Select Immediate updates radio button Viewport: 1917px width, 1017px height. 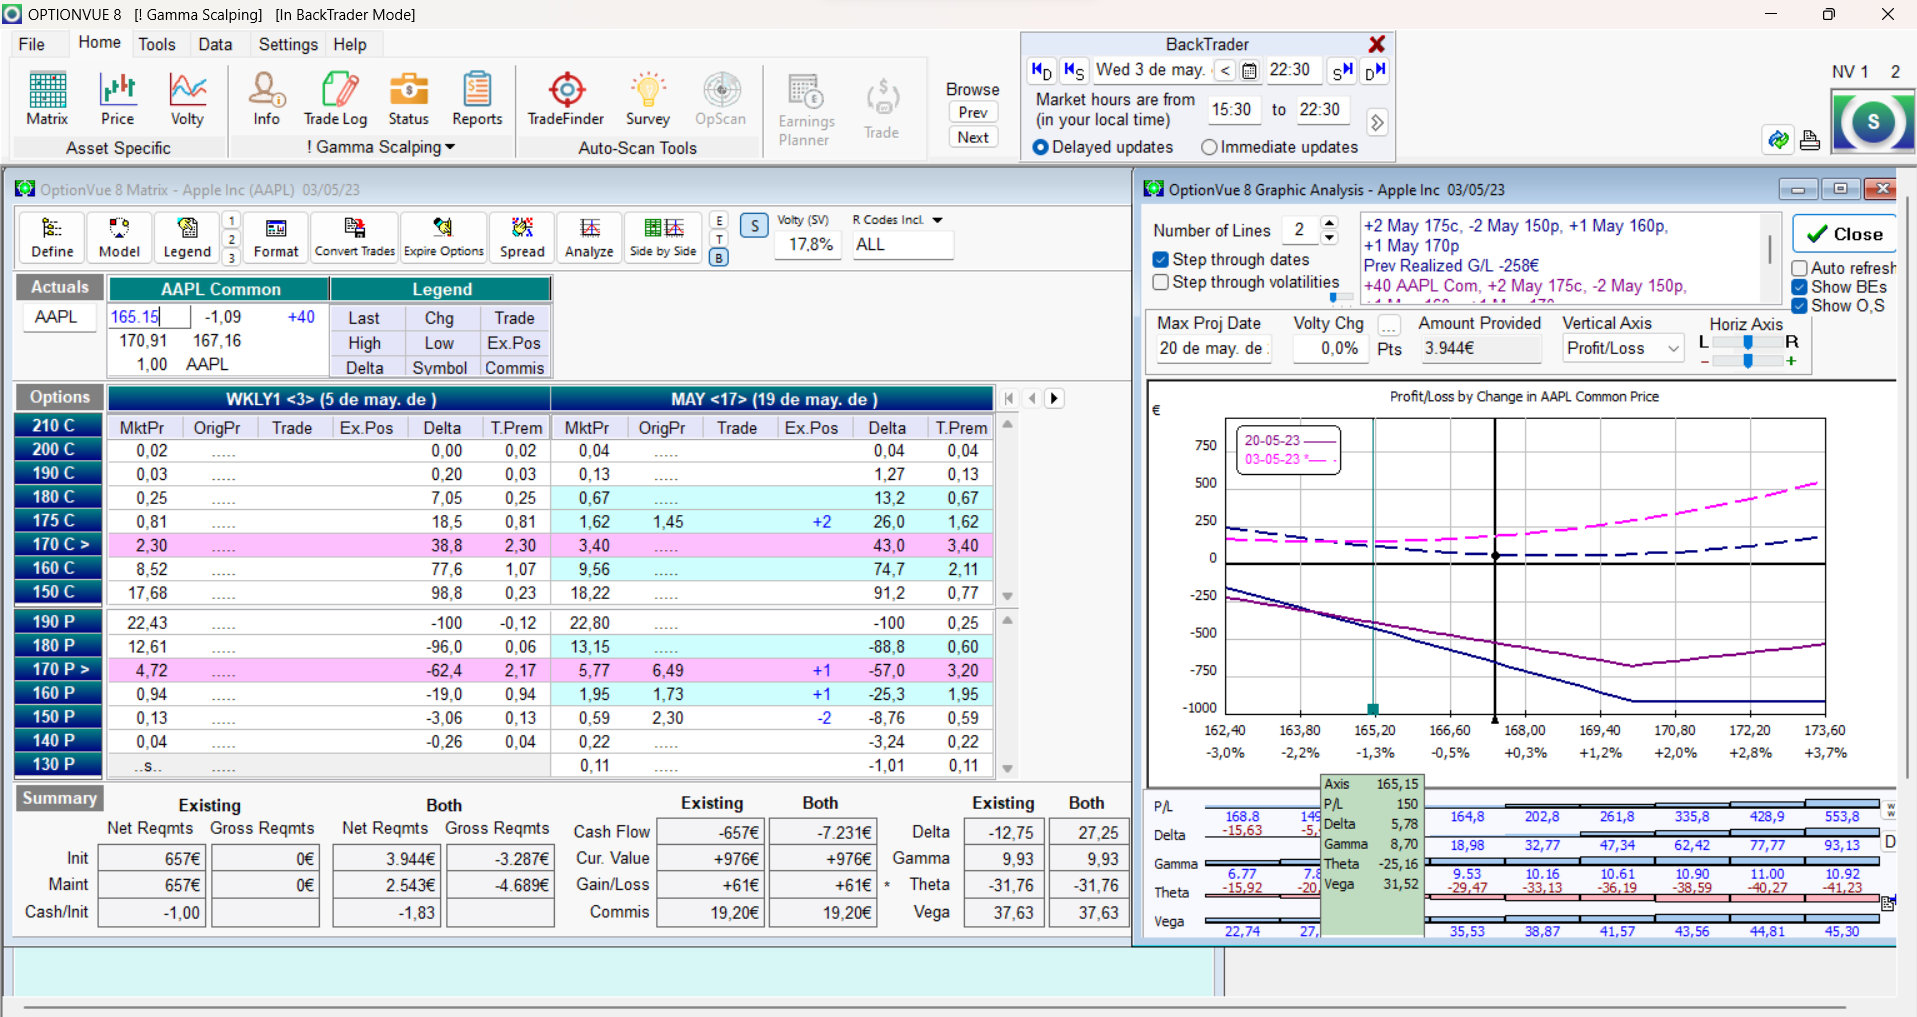(x=1209, y=147)
